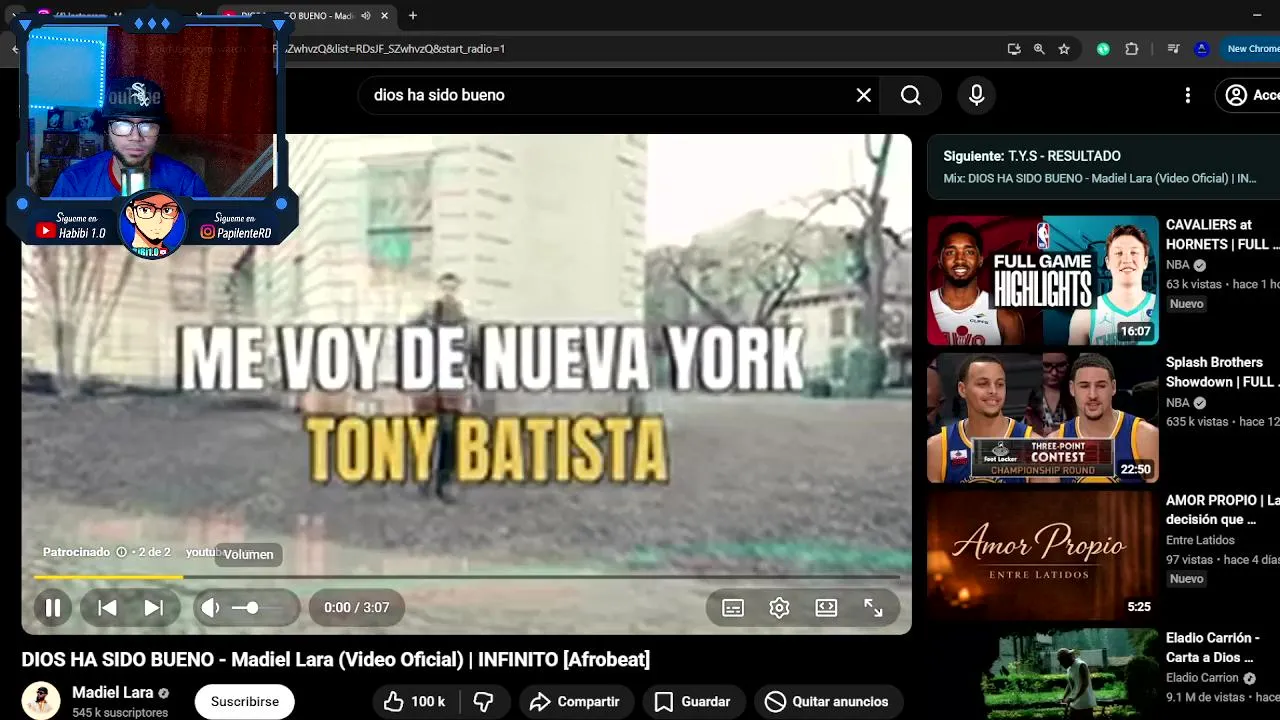The width and height of the screenshot is (1280, 720).
Task: Share the video with Compartir
Action: 574,701
